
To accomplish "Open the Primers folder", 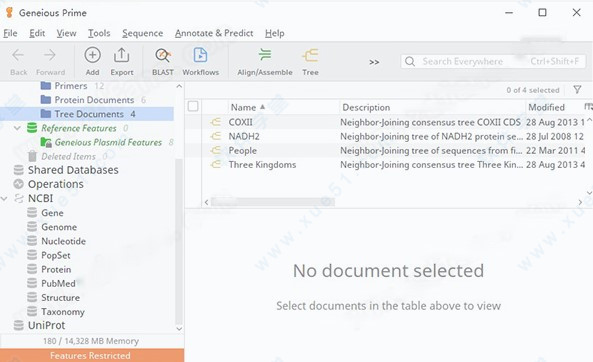I will pos(71,86).
